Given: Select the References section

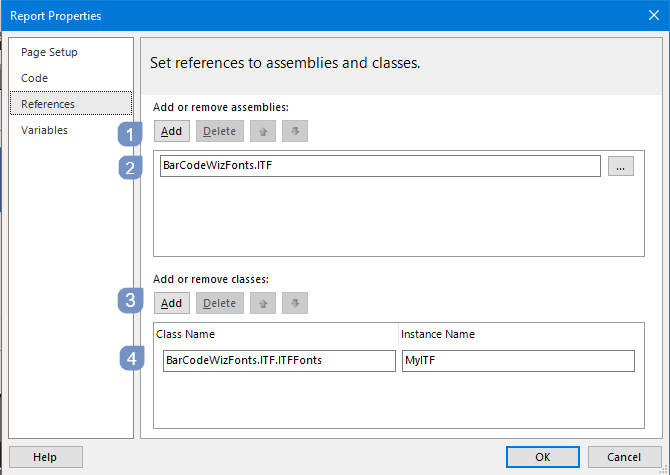Looking at the screenshot, I should point(71,103).
